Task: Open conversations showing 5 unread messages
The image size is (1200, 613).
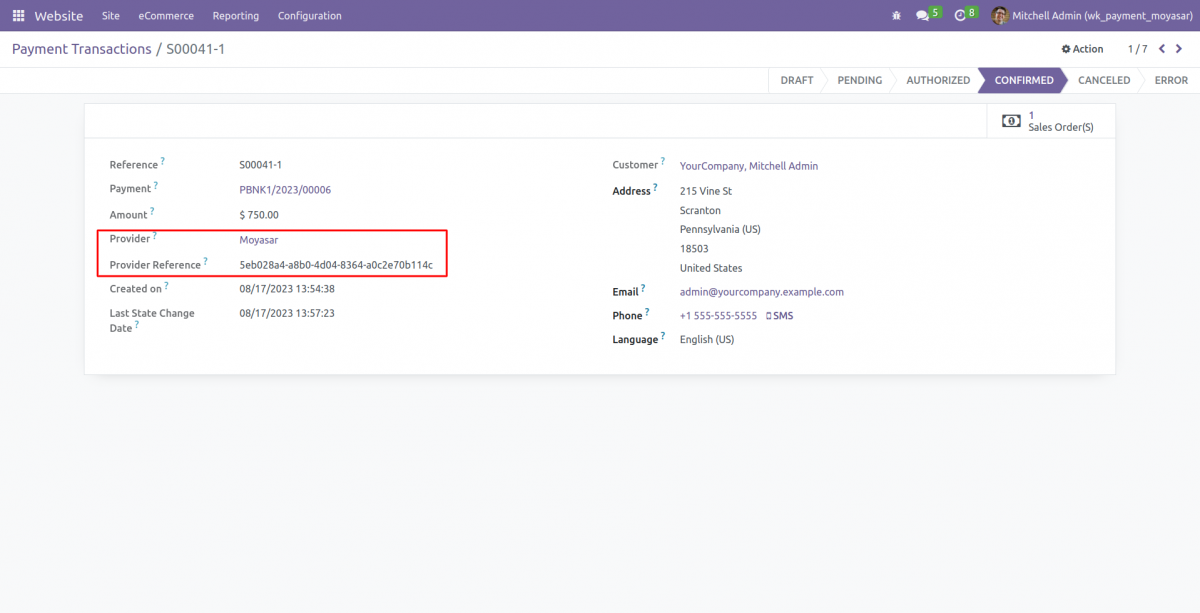Action: [x=922, y=15]
